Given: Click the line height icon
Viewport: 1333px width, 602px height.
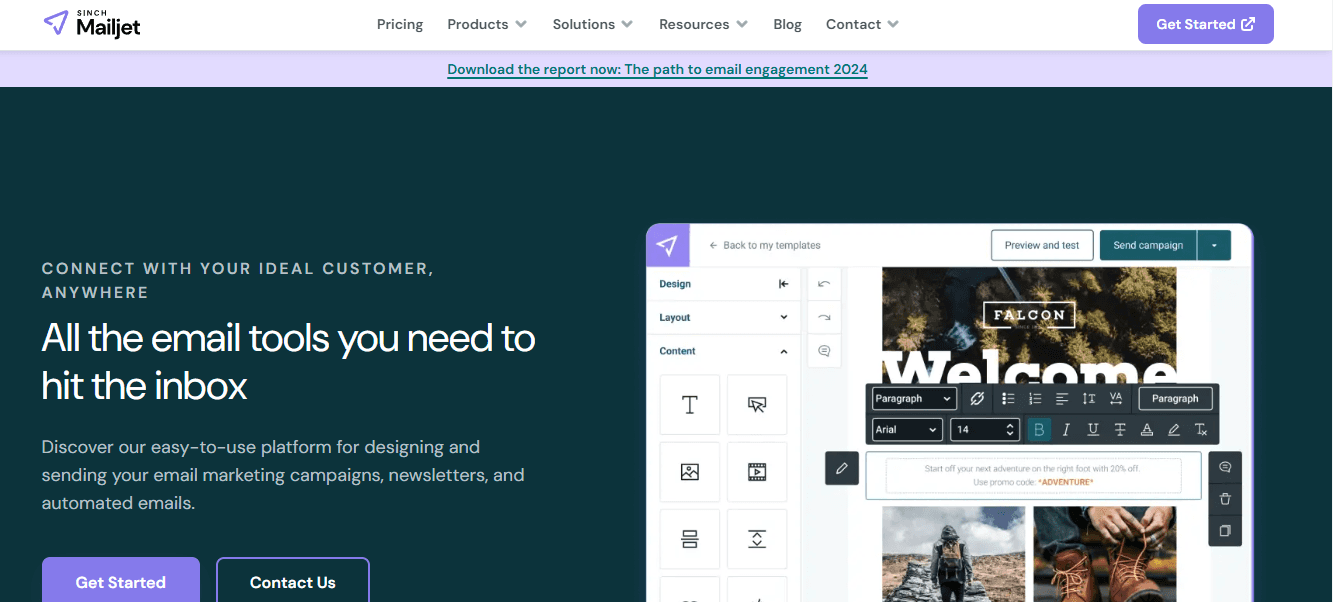Looking at the screenshot, I should pyautogui.click(x=1089, y=398).
